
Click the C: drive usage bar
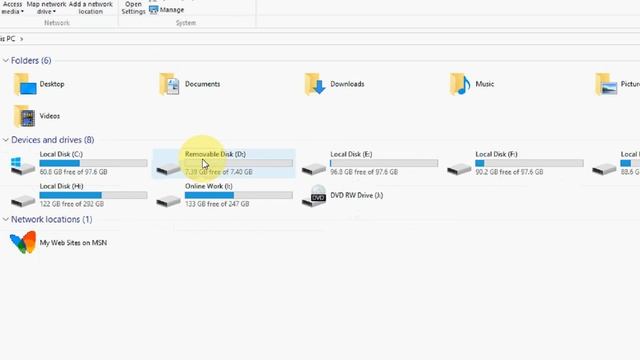[93, 163]
